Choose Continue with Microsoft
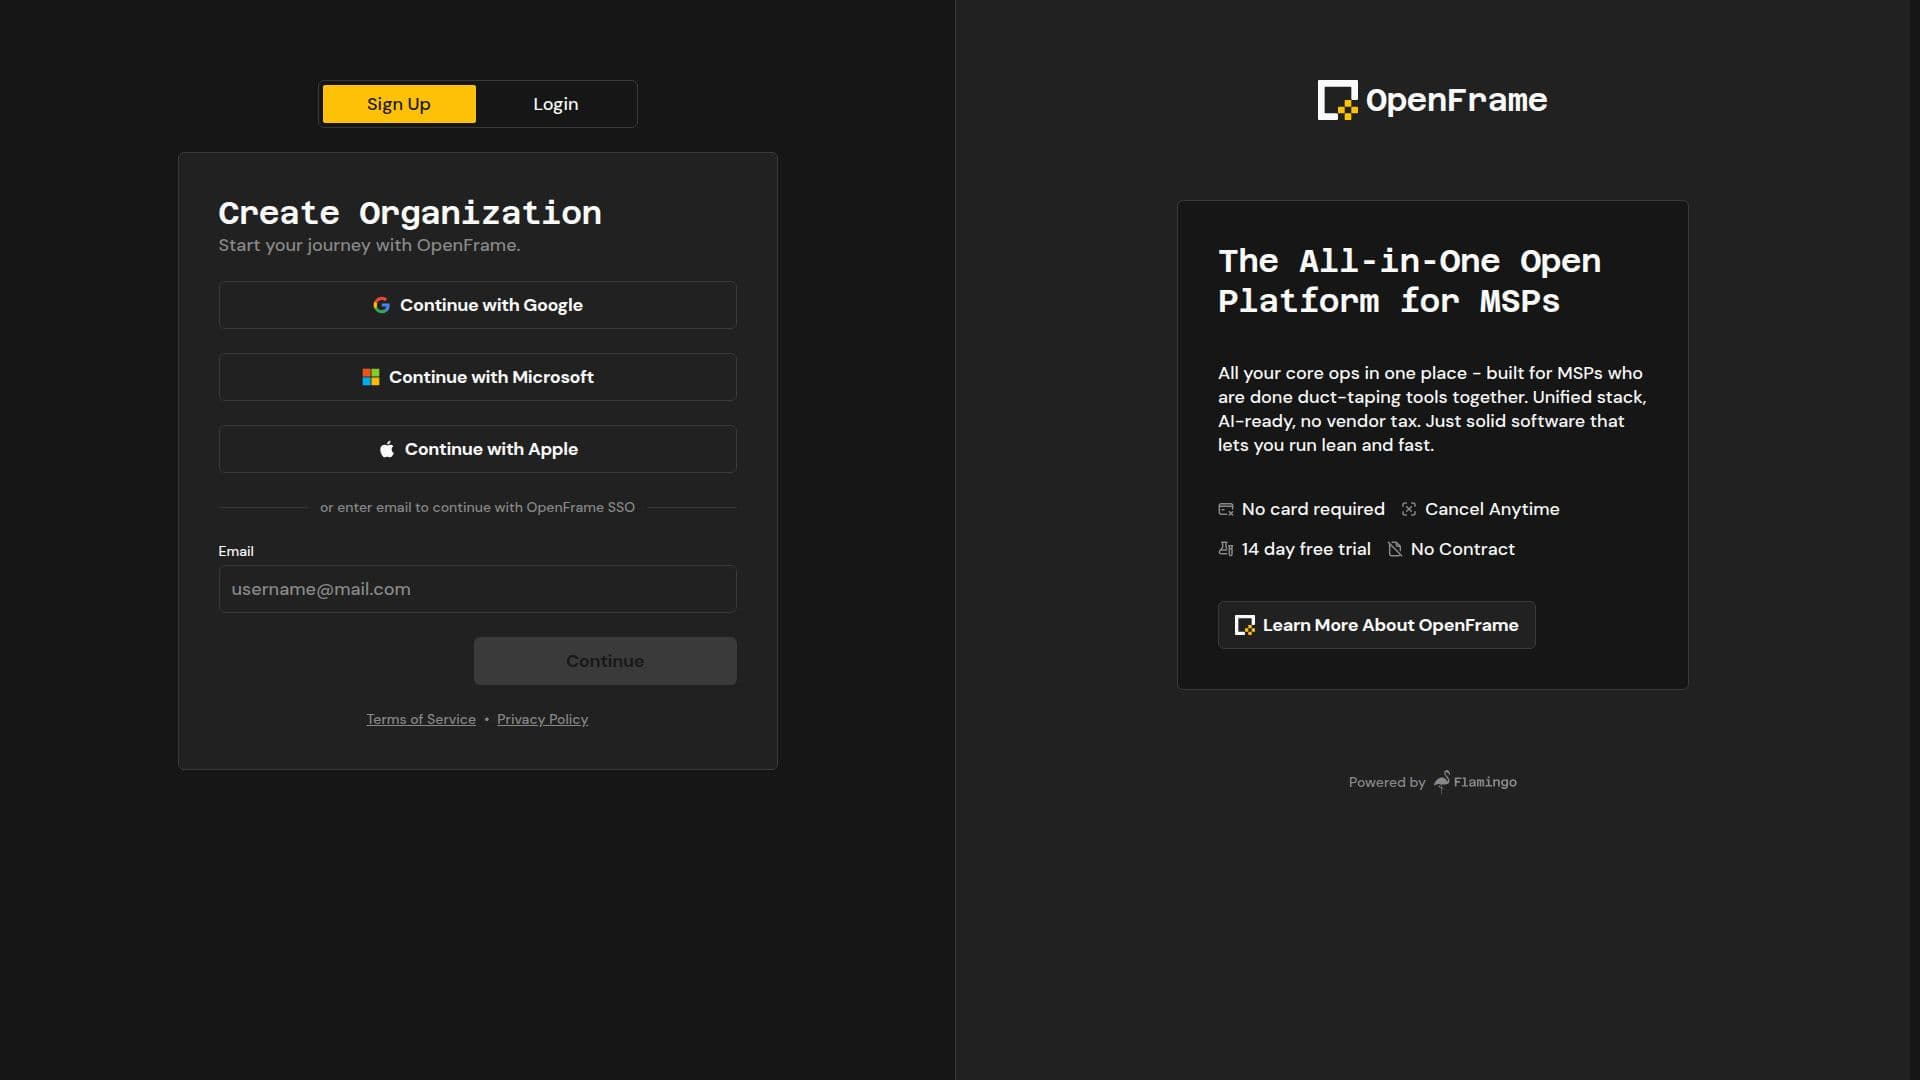This screenshot has height=1080, width=1920. (x=477, y=377)
